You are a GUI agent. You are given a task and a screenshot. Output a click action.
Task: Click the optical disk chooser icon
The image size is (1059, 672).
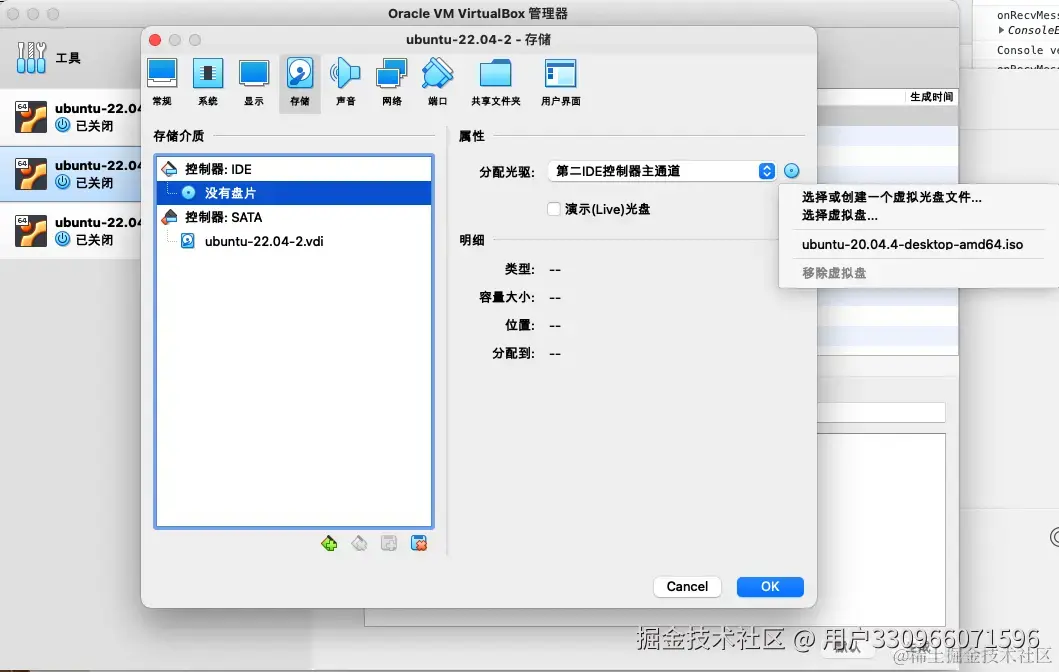(x=792, y=171)
